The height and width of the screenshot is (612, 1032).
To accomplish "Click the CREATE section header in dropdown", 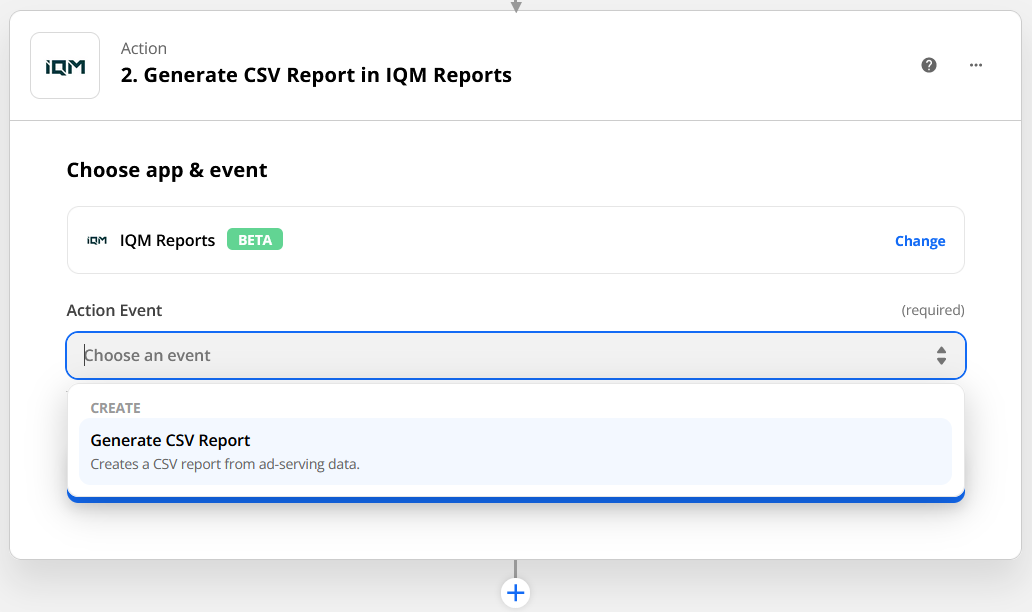I will coord(115,408).
